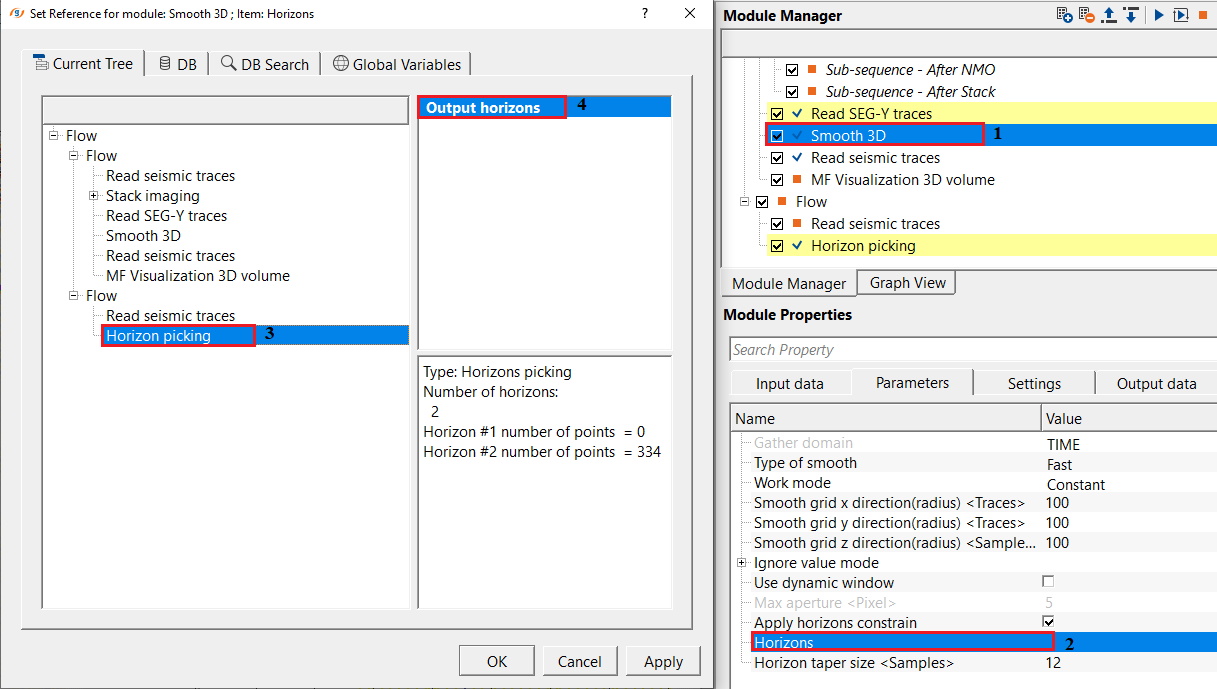Image resolution: width=1217 pixels, height=689 pixels.
Task: Select the Output horizons list item
Action: point(544,108)
